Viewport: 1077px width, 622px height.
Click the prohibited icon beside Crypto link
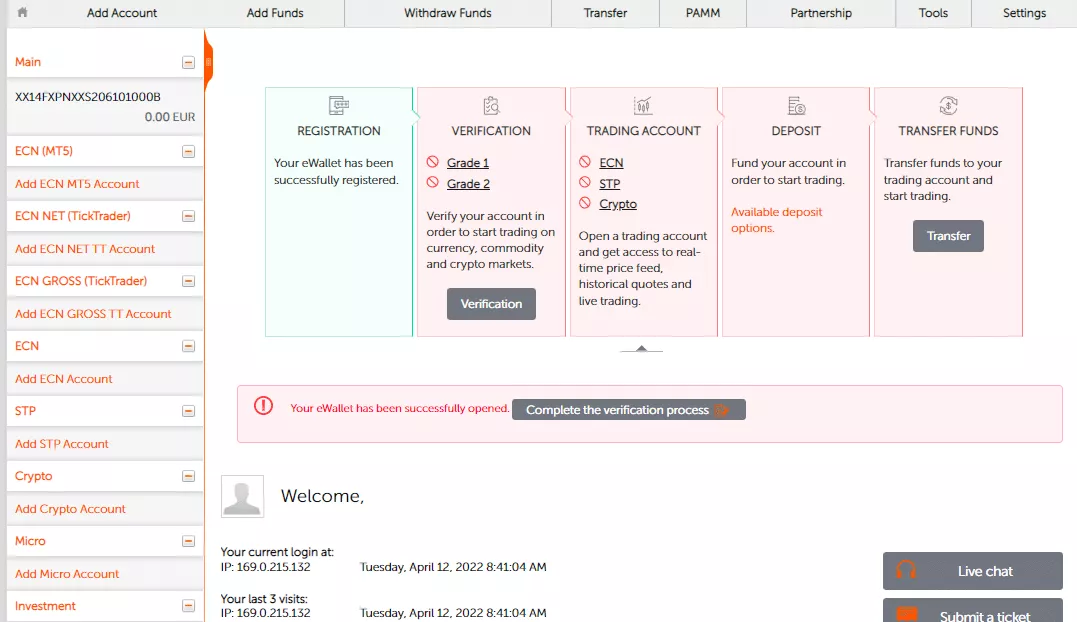[x=585, y=203]
